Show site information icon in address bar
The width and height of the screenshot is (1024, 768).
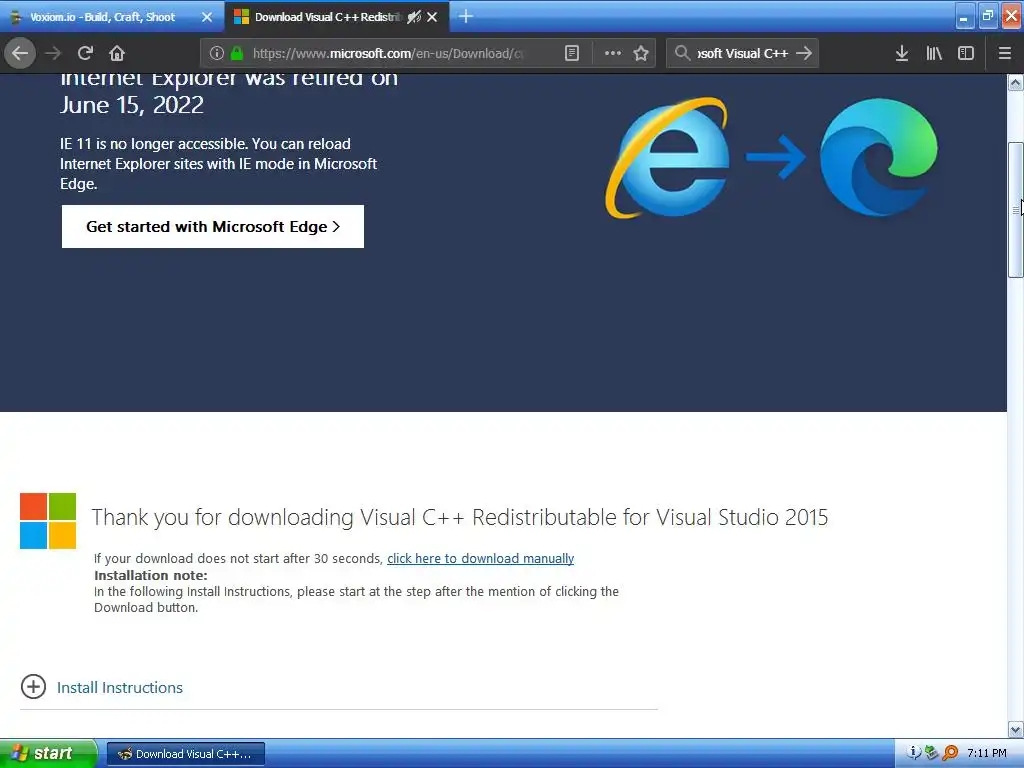pyautogui.click(x=217, y=53)
